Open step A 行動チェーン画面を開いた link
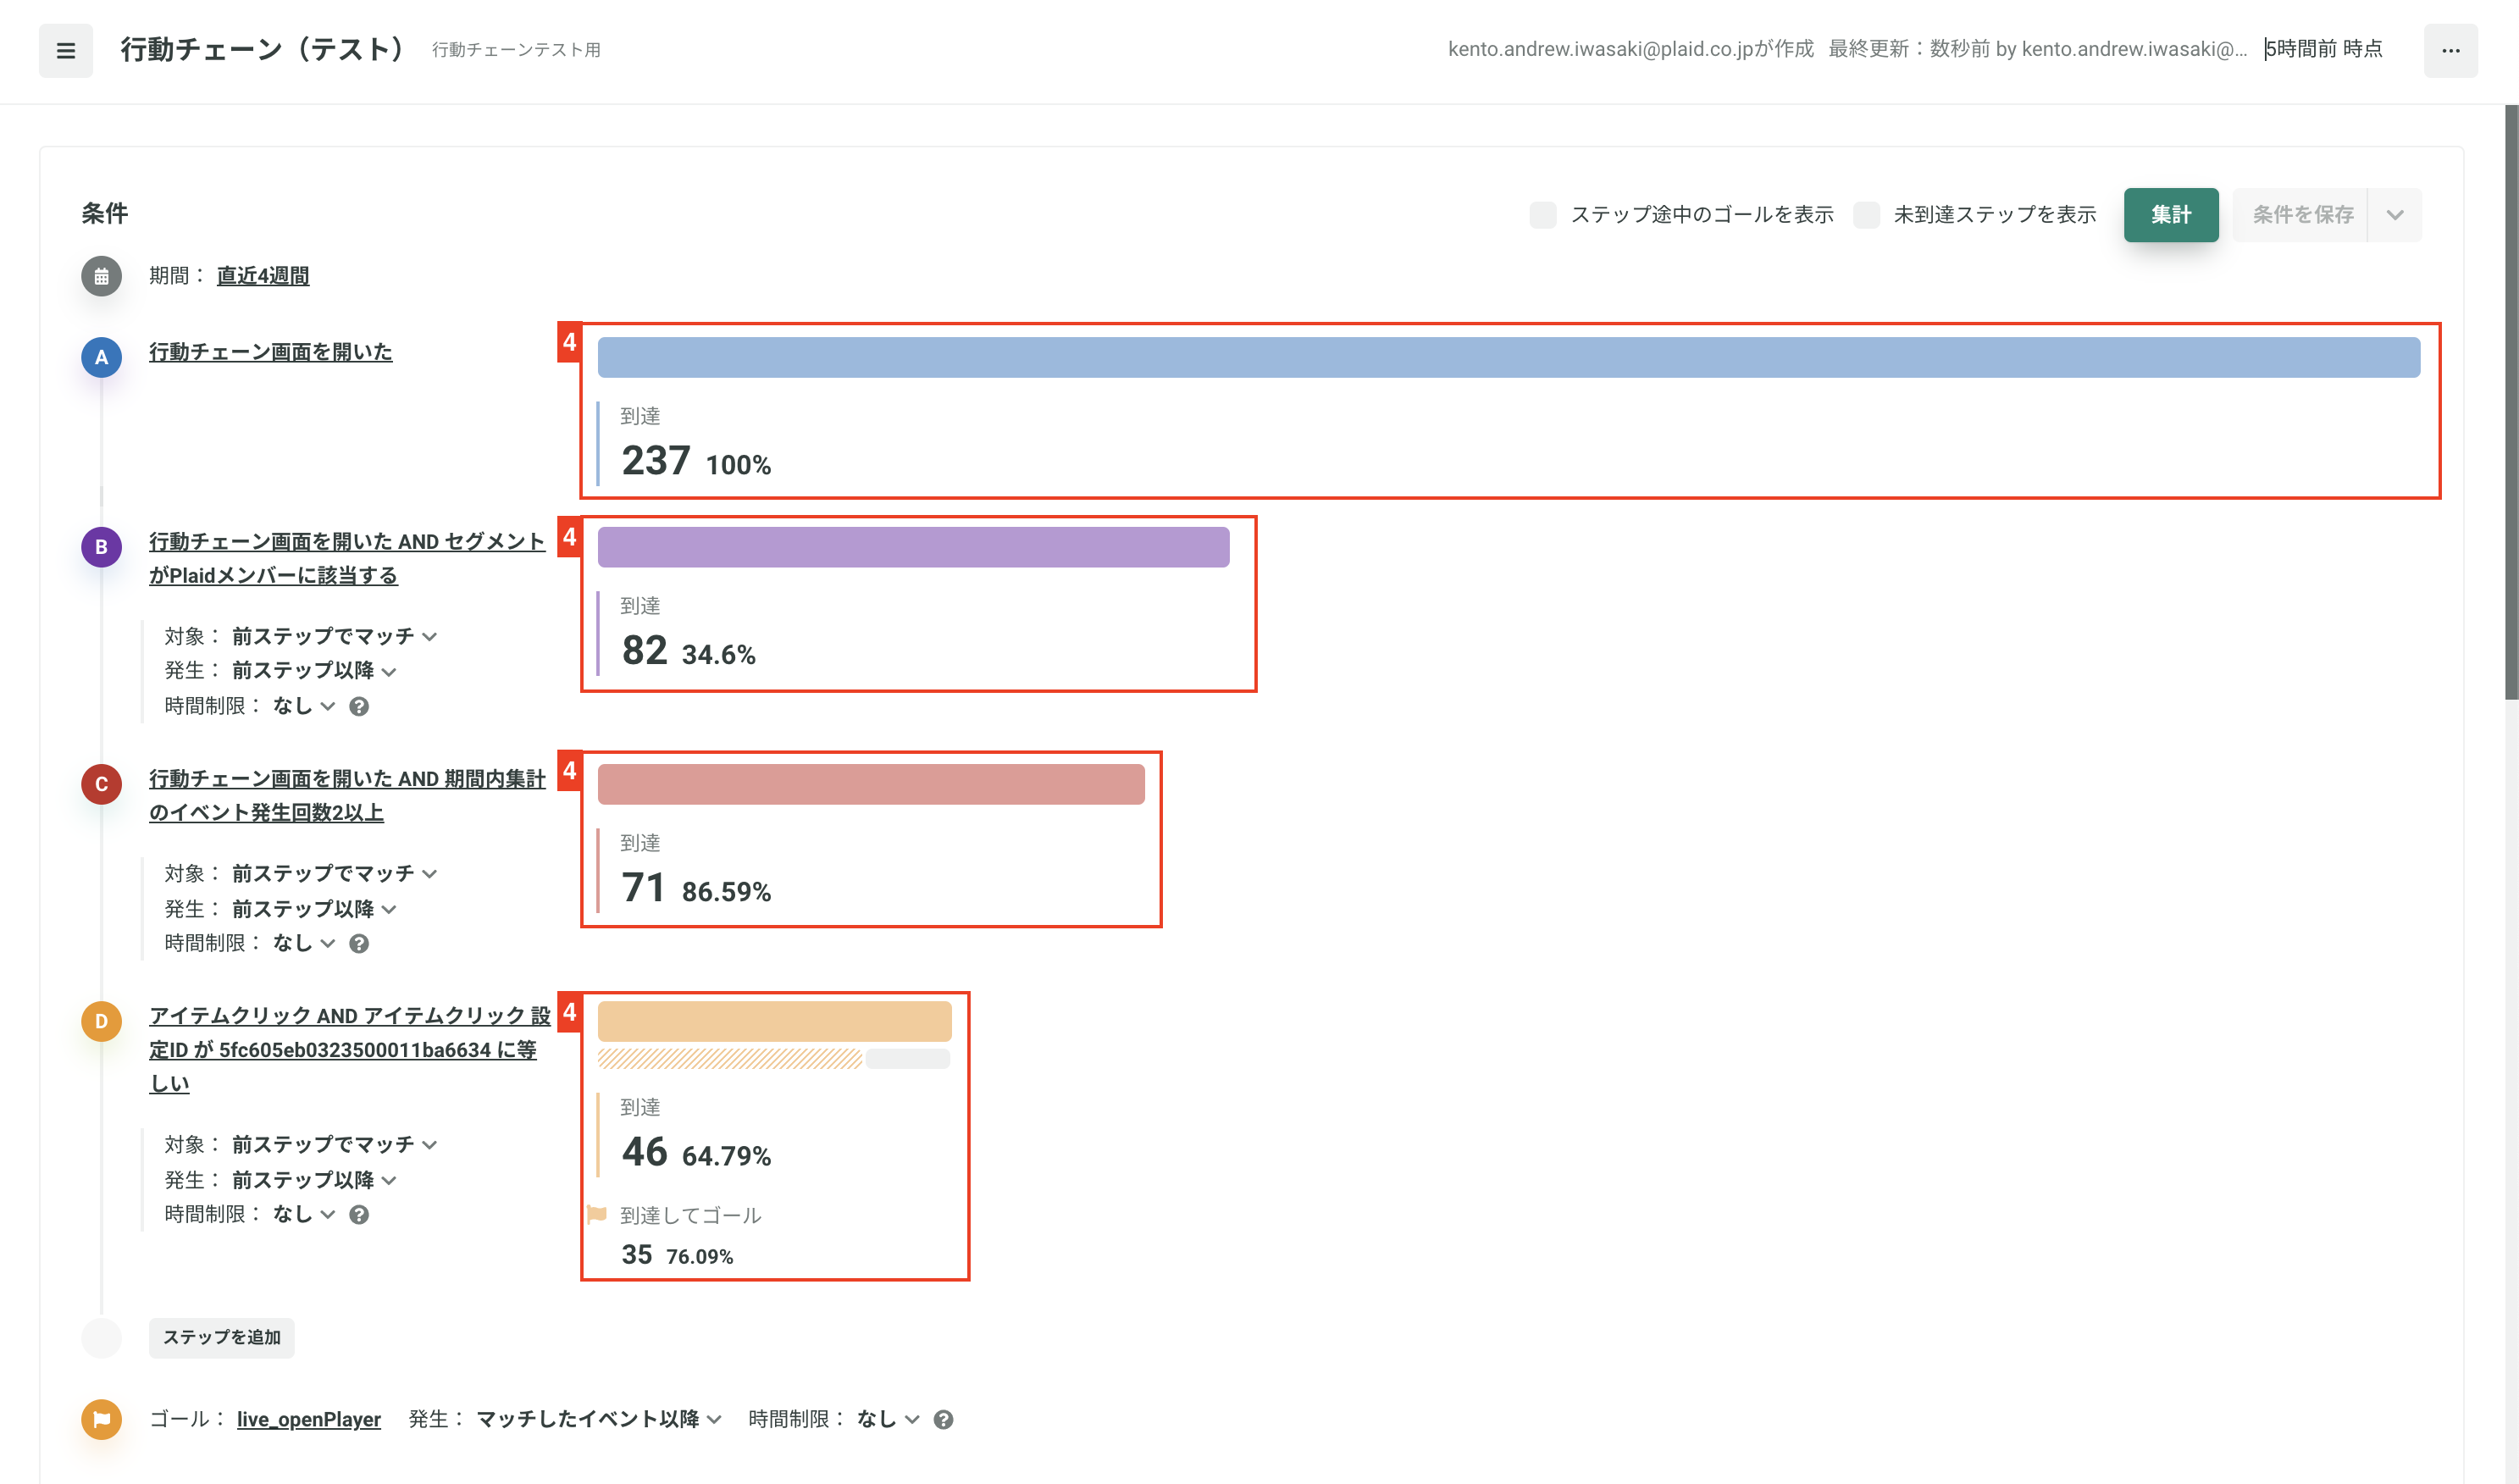 tap(271, 352)
